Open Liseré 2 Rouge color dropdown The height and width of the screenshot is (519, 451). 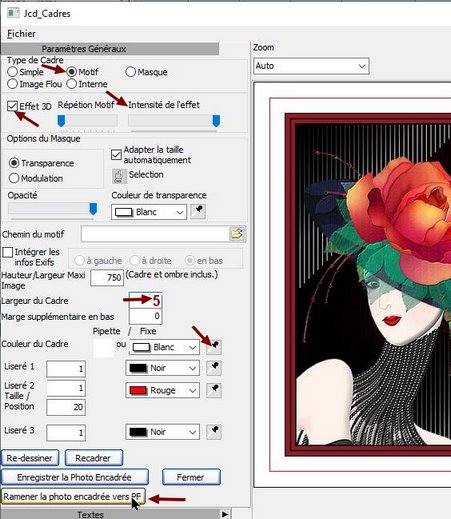click(x=163, y=390)
